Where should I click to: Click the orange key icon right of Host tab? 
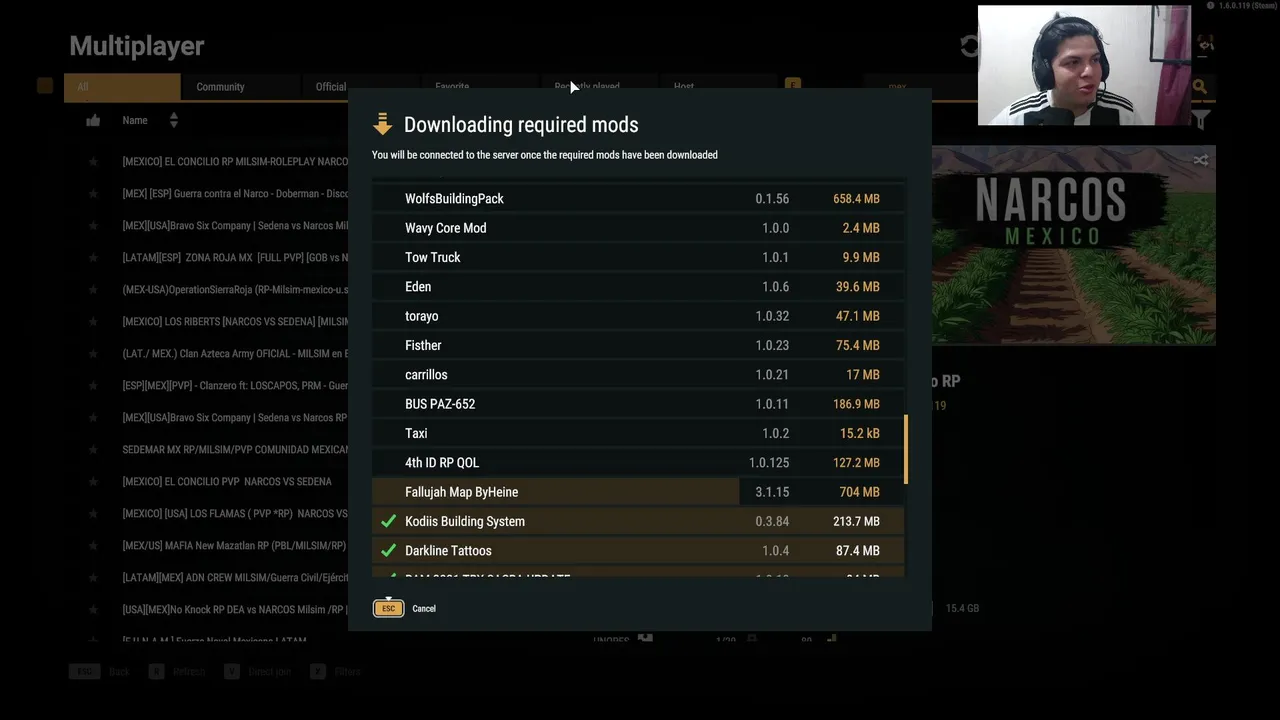pos(793,86)
